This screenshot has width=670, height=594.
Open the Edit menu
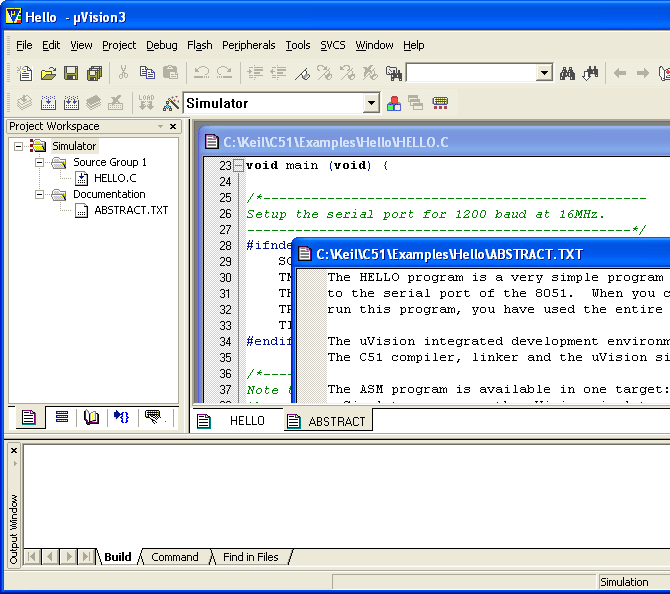pyautogui.click(x=51, y=45)
